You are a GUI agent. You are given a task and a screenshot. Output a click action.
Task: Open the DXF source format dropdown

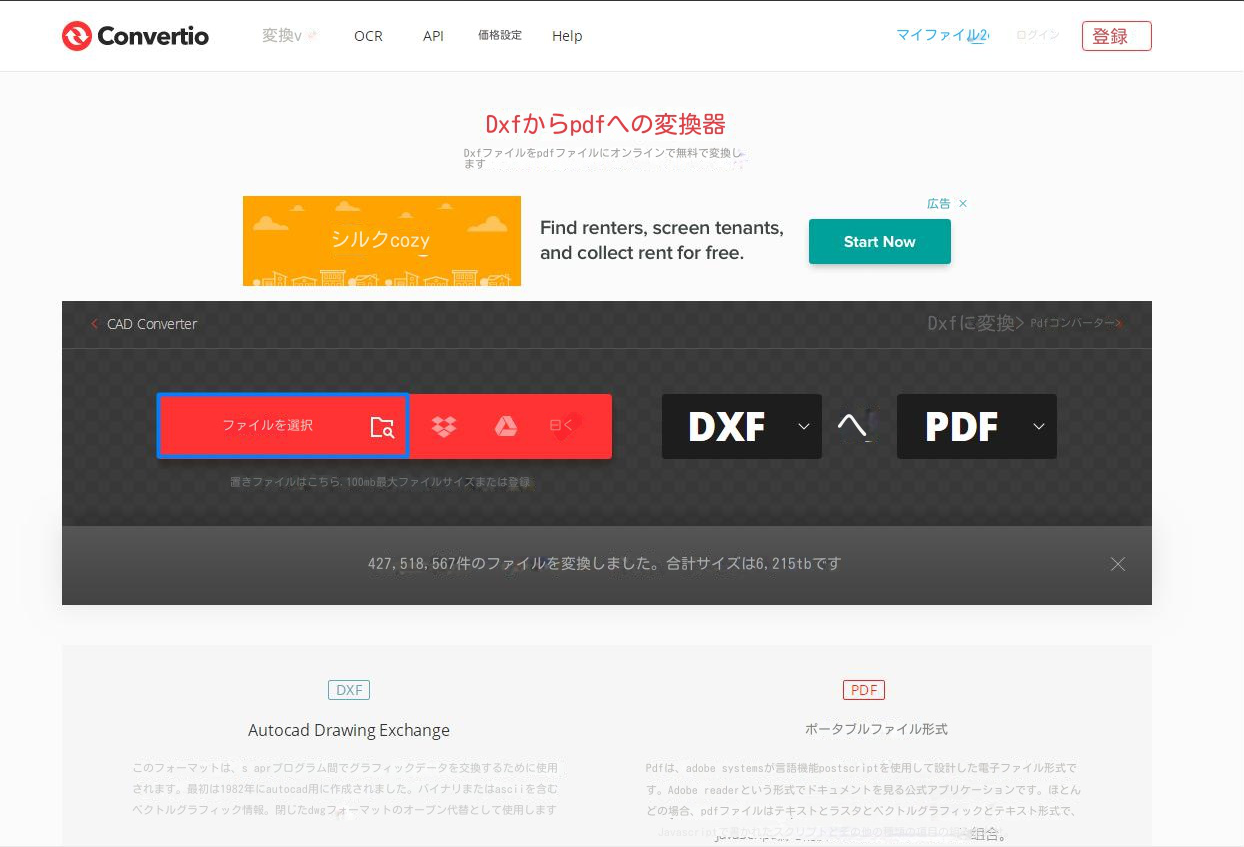742,427
